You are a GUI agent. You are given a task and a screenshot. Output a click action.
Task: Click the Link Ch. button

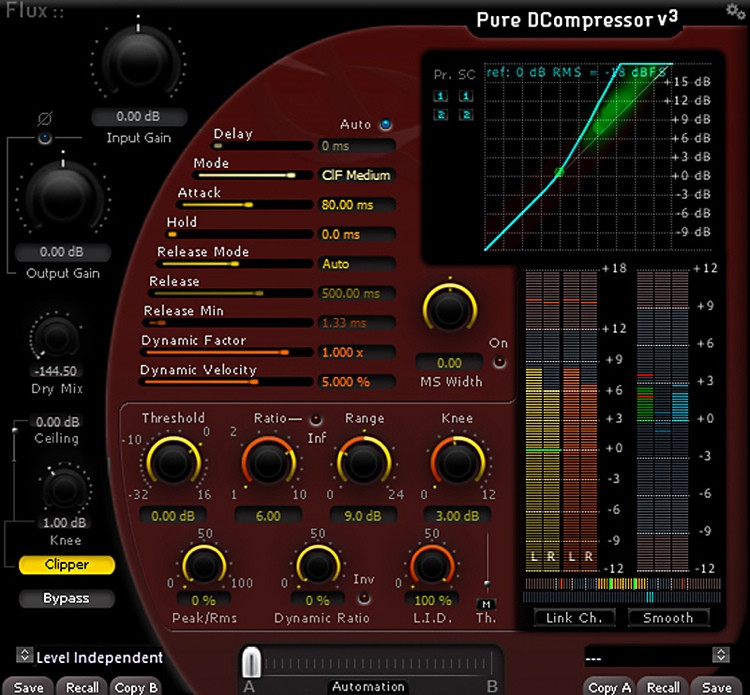pyautogui.click(x=574, y=618)
